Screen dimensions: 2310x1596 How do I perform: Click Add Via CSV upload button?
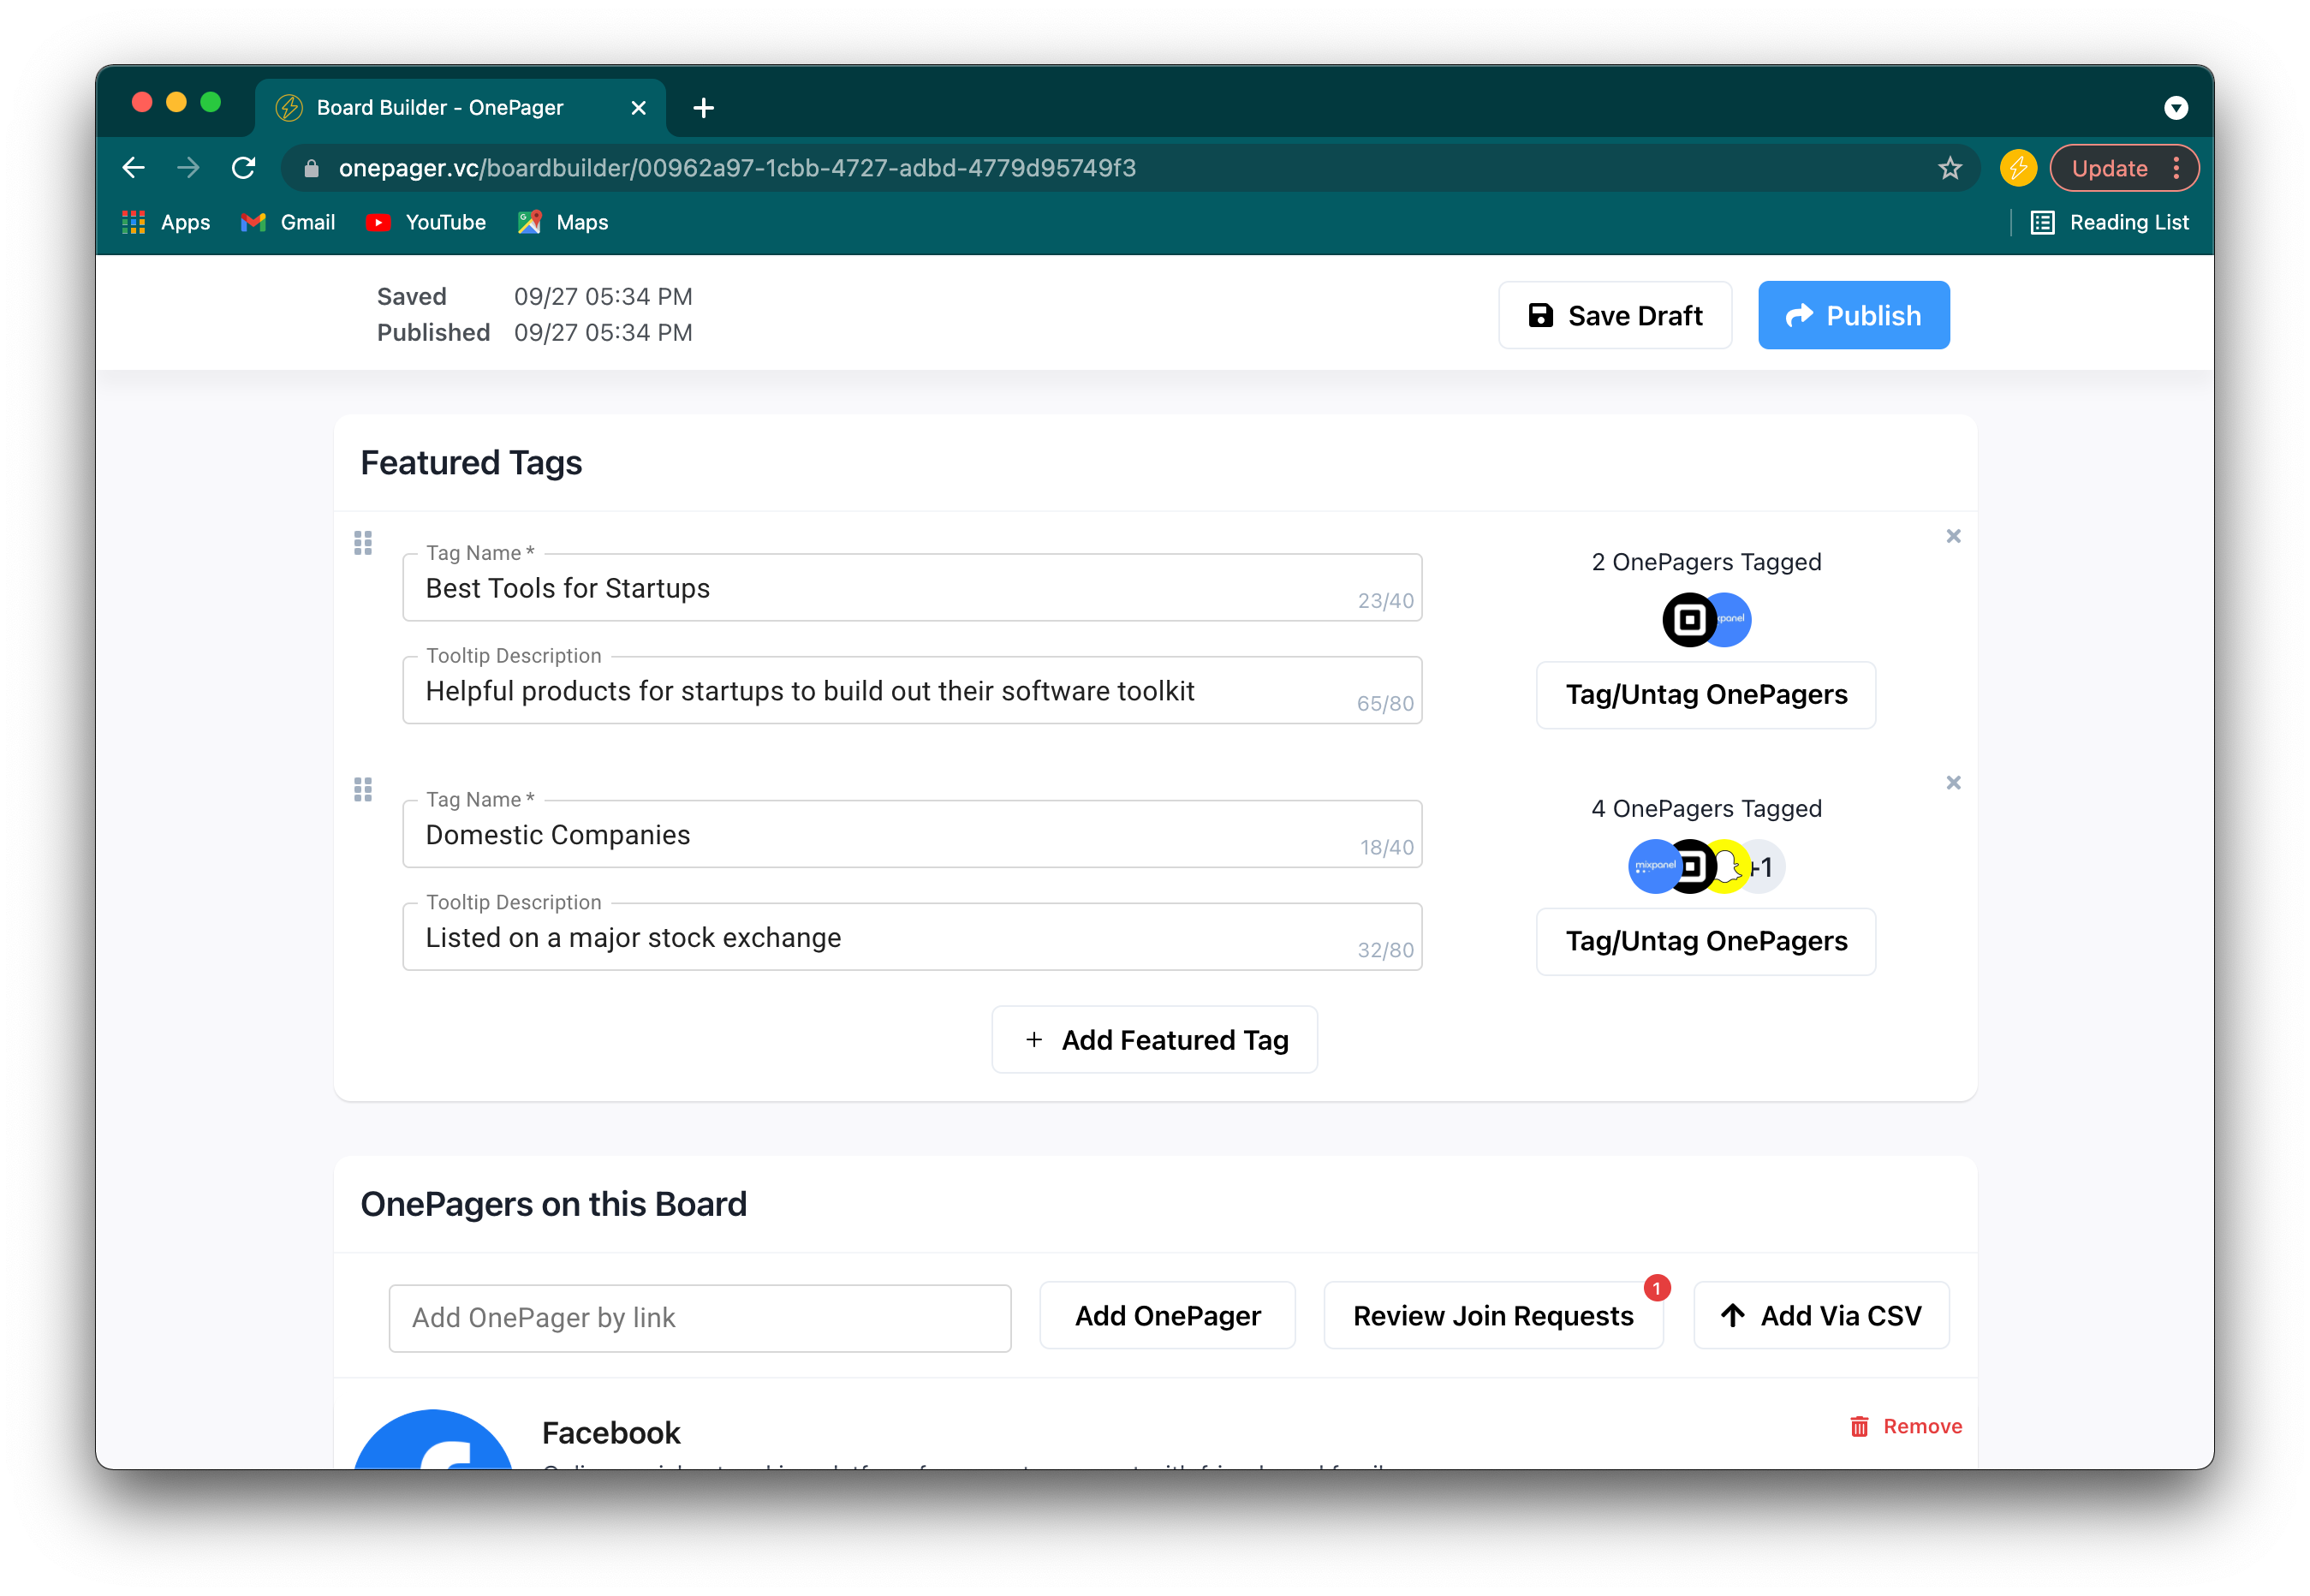(1820, 1316)
